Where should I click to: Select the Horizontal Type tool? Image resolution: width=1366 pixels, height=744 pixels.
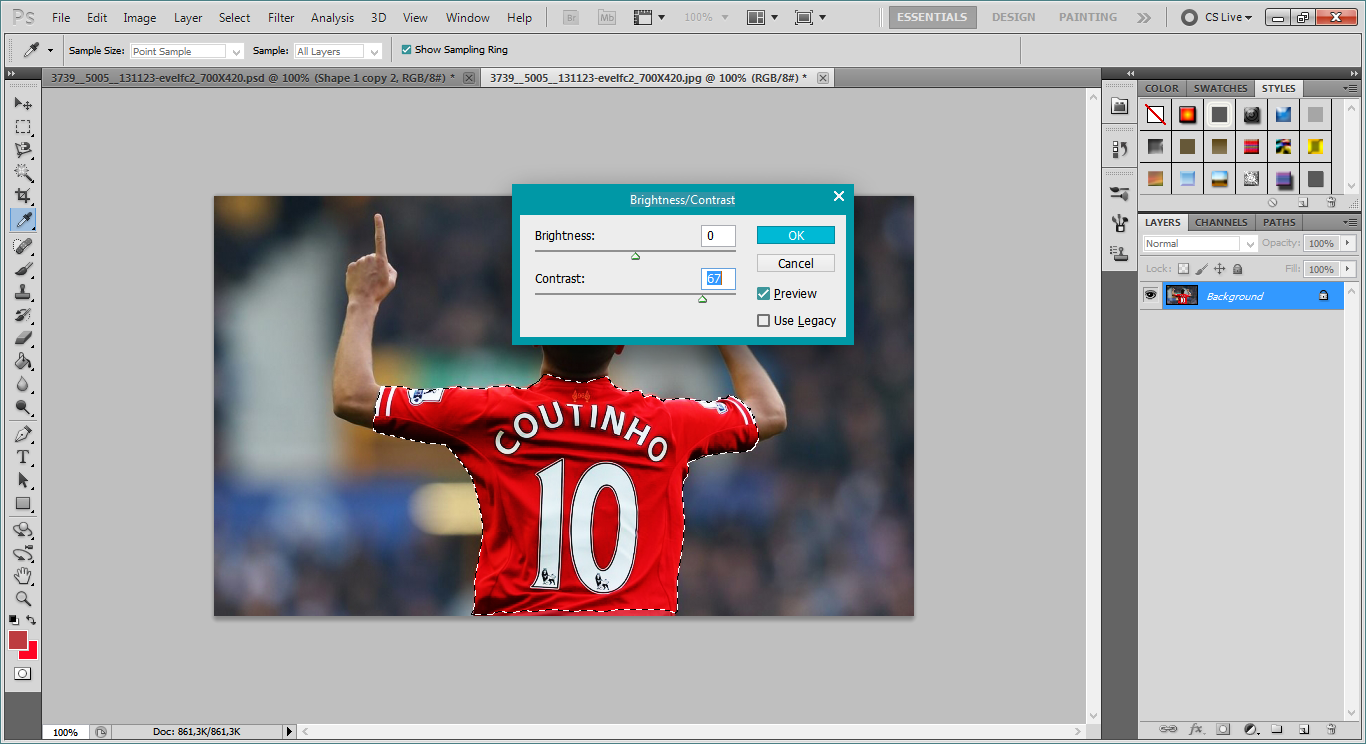(x=23, y=457)
